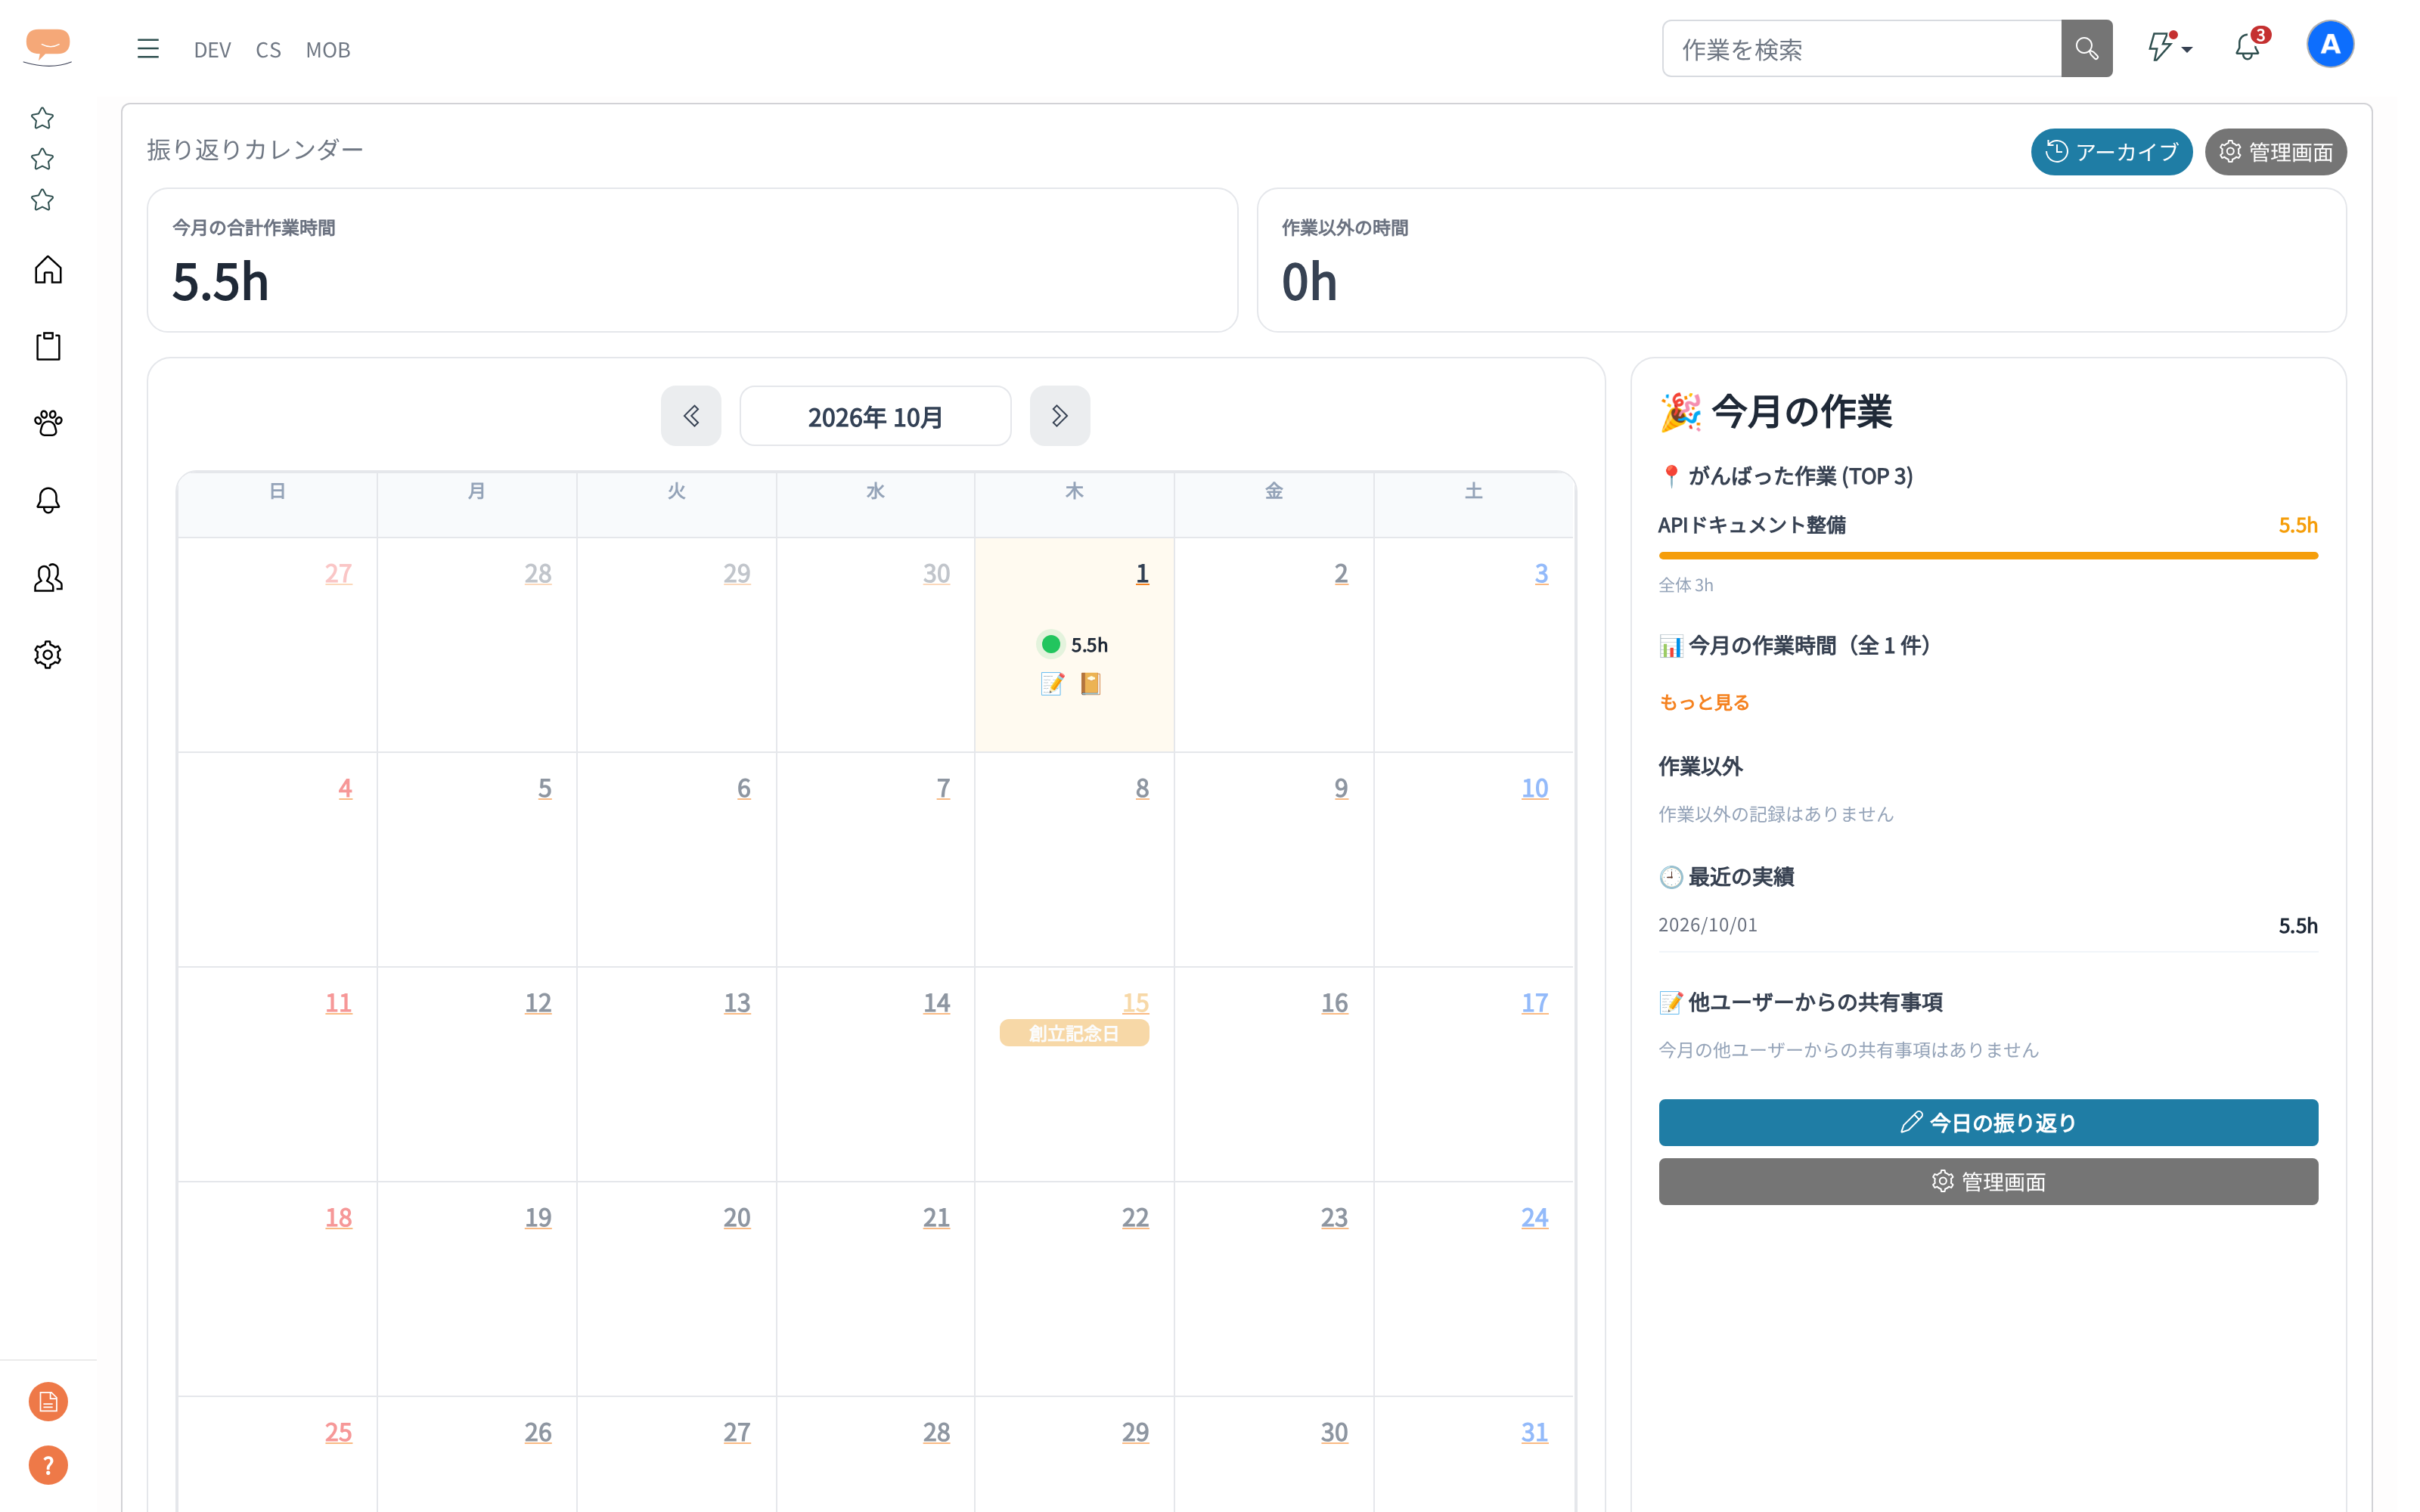Select October 24 date

pos(1534,1217)
